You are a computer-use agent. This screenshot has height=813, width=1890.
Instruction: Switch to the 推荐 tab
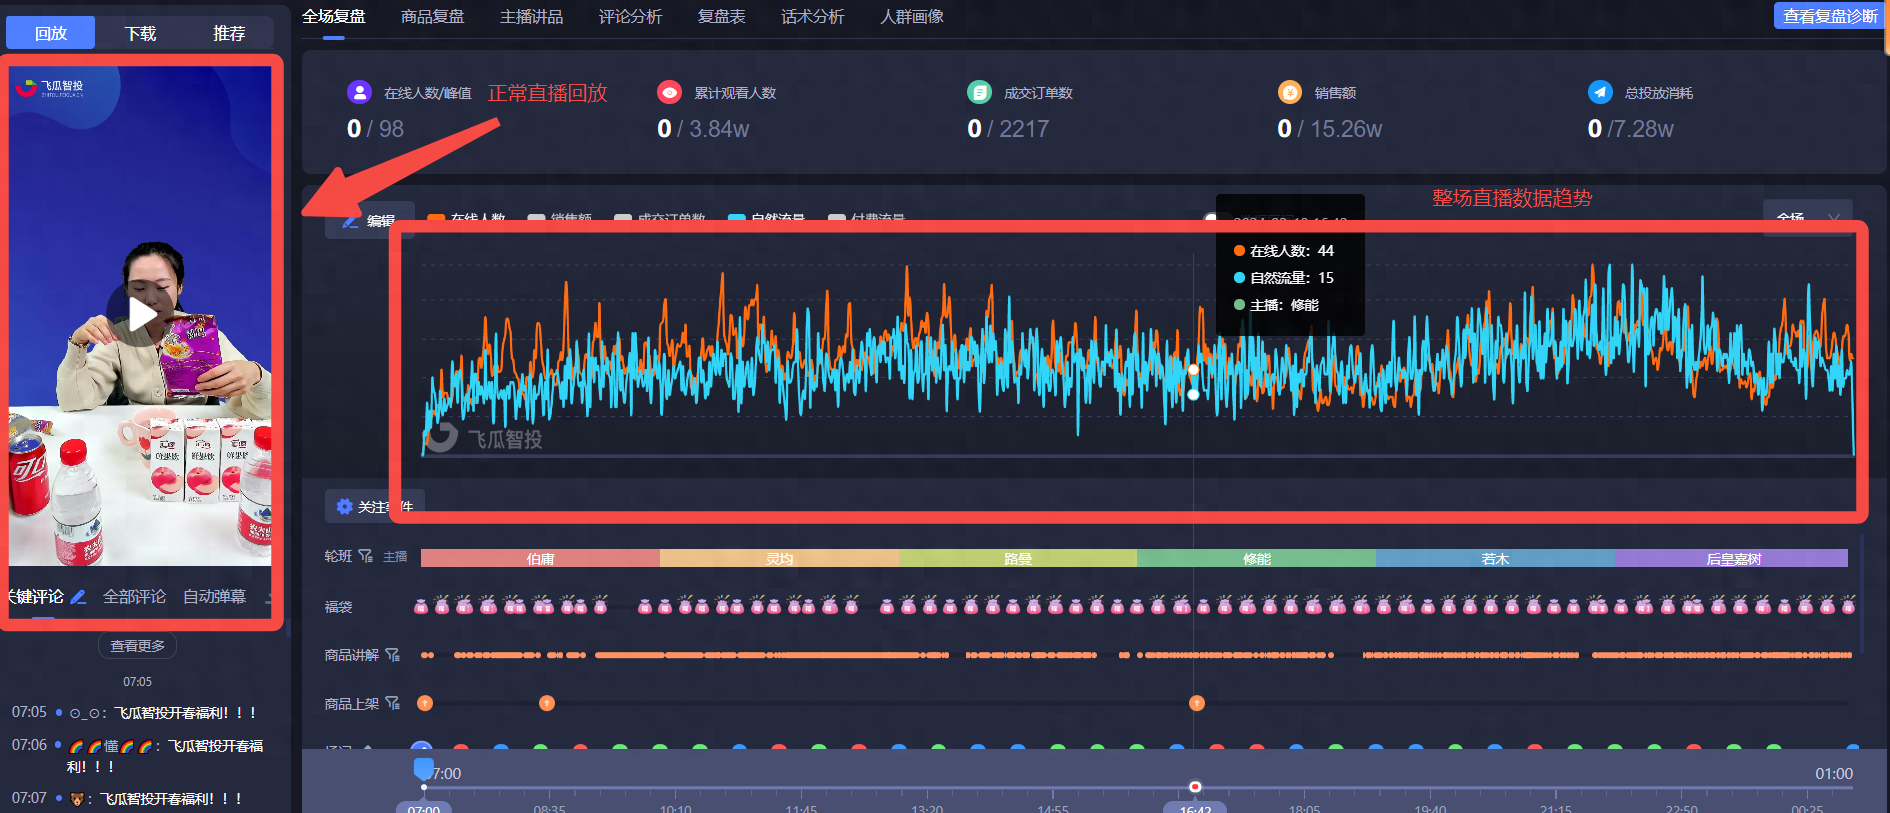click(x=229, y=33)
